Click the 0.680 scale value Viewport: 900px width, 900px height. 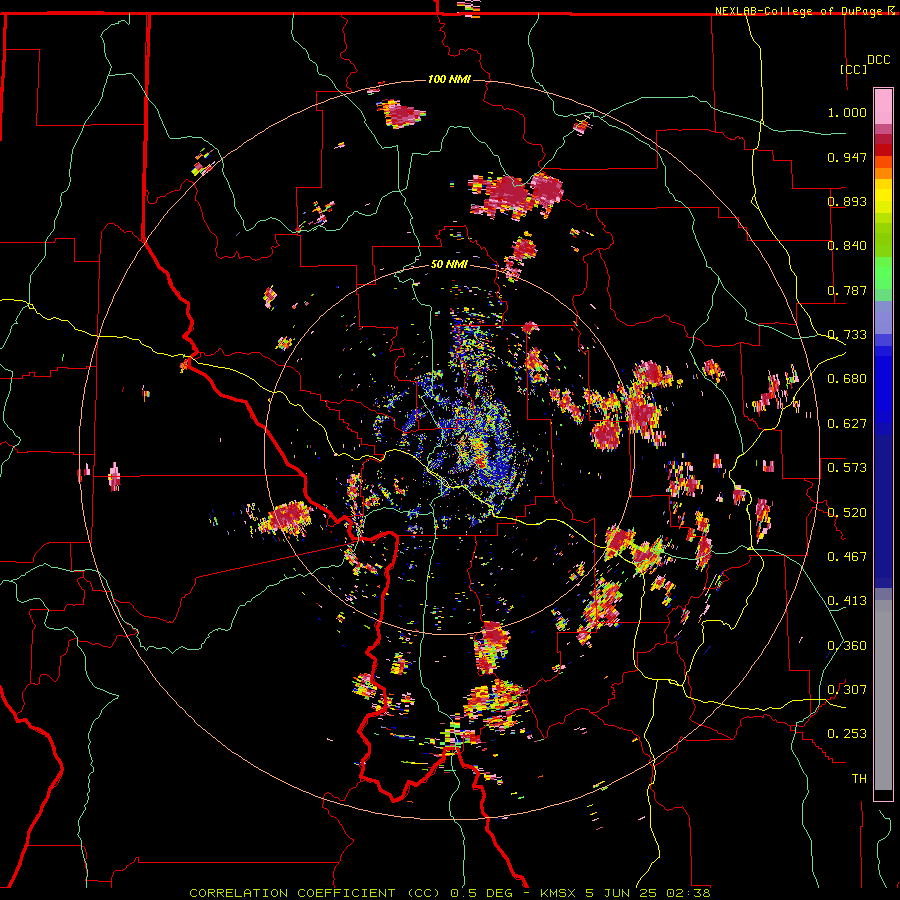847,379
